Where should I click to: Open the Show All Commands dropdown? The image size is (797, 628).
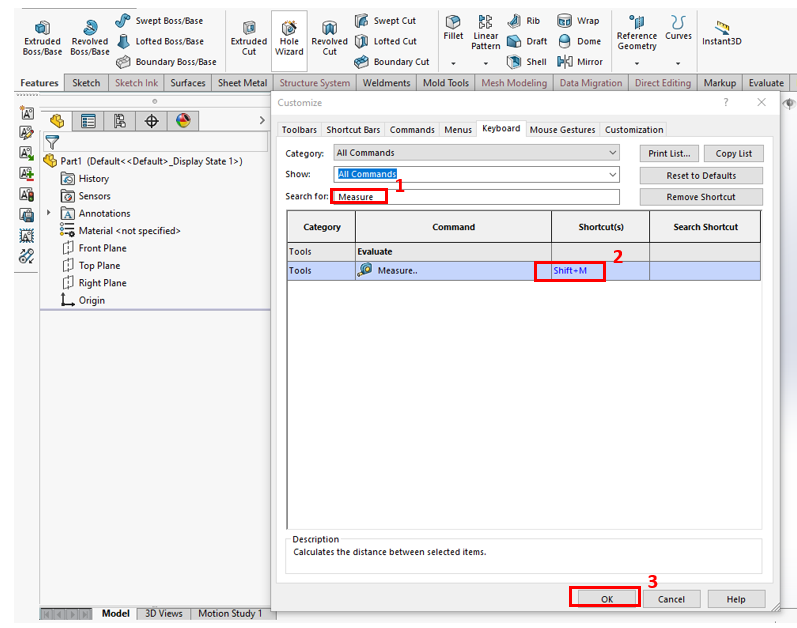(476, 174)
